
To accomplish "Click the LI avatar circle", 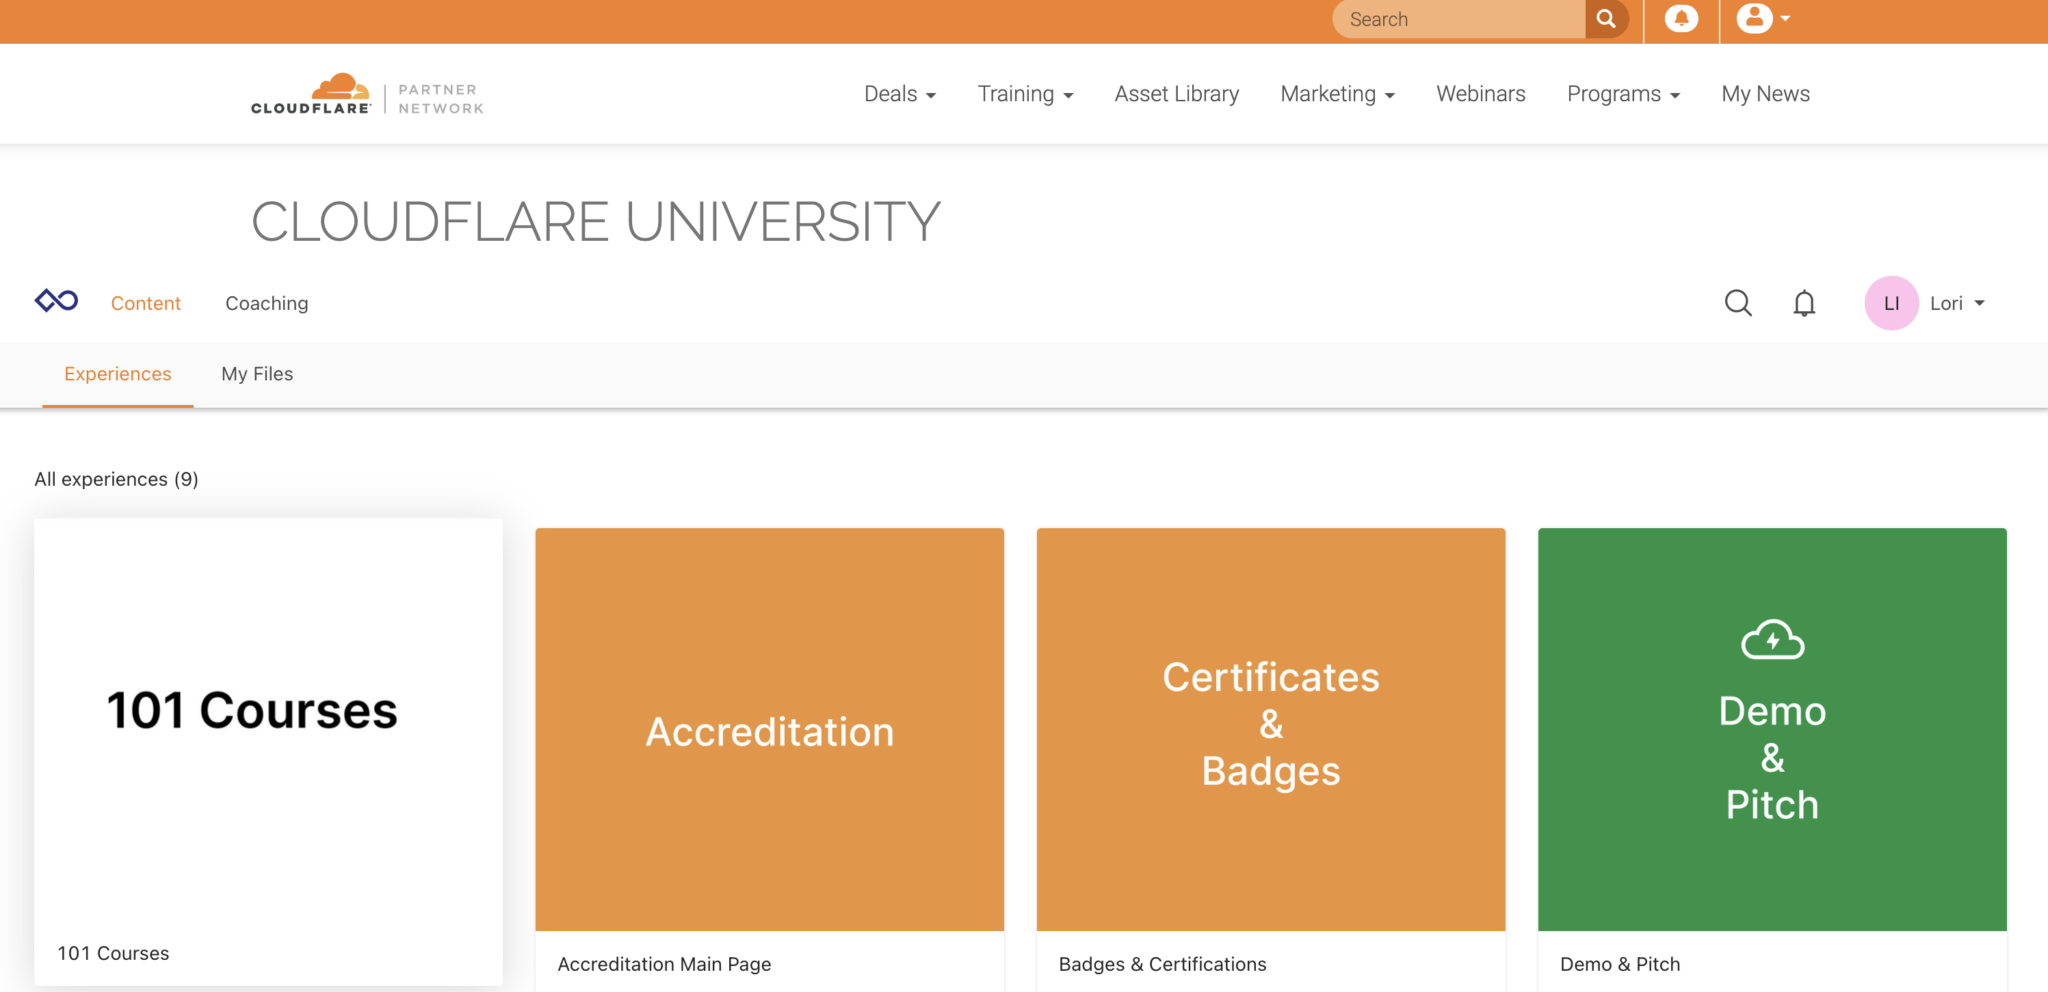I will 1891,303.
